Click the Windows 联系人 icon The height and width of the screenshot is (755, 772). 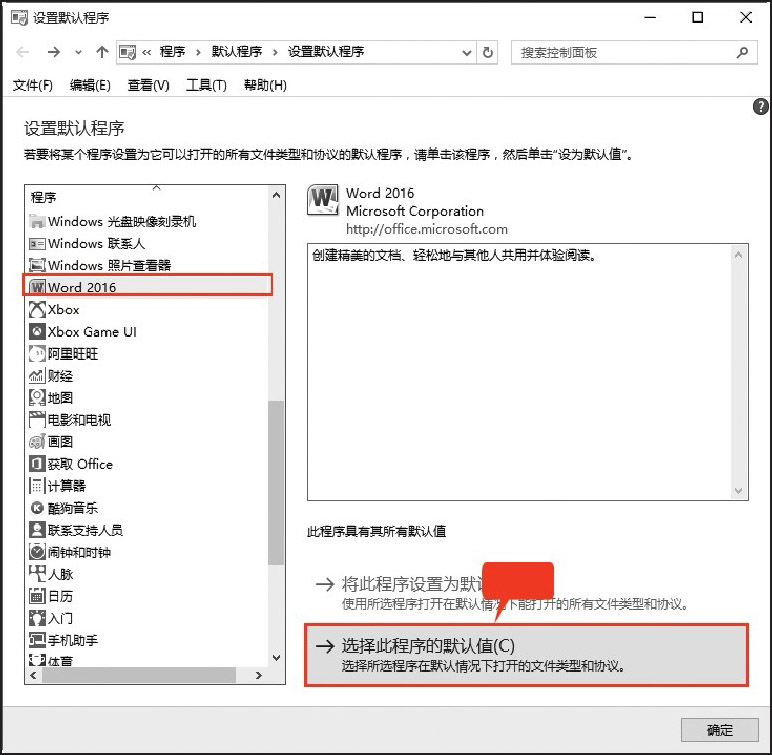(x=37, y=244)
